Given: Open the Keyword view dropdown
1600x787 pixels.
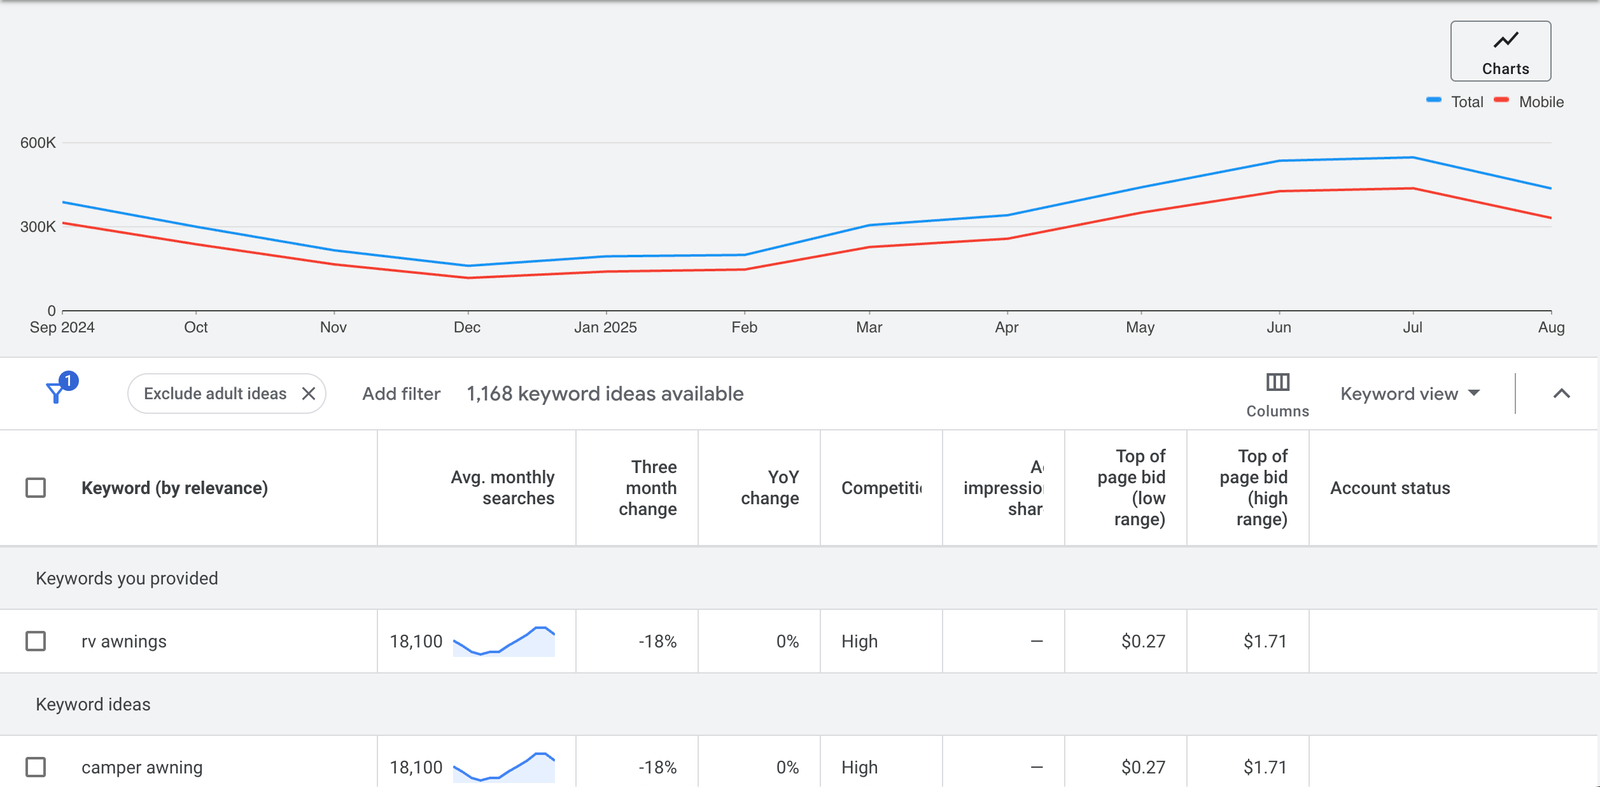Looking at the screenshot, I should [x=1409, y=394].
